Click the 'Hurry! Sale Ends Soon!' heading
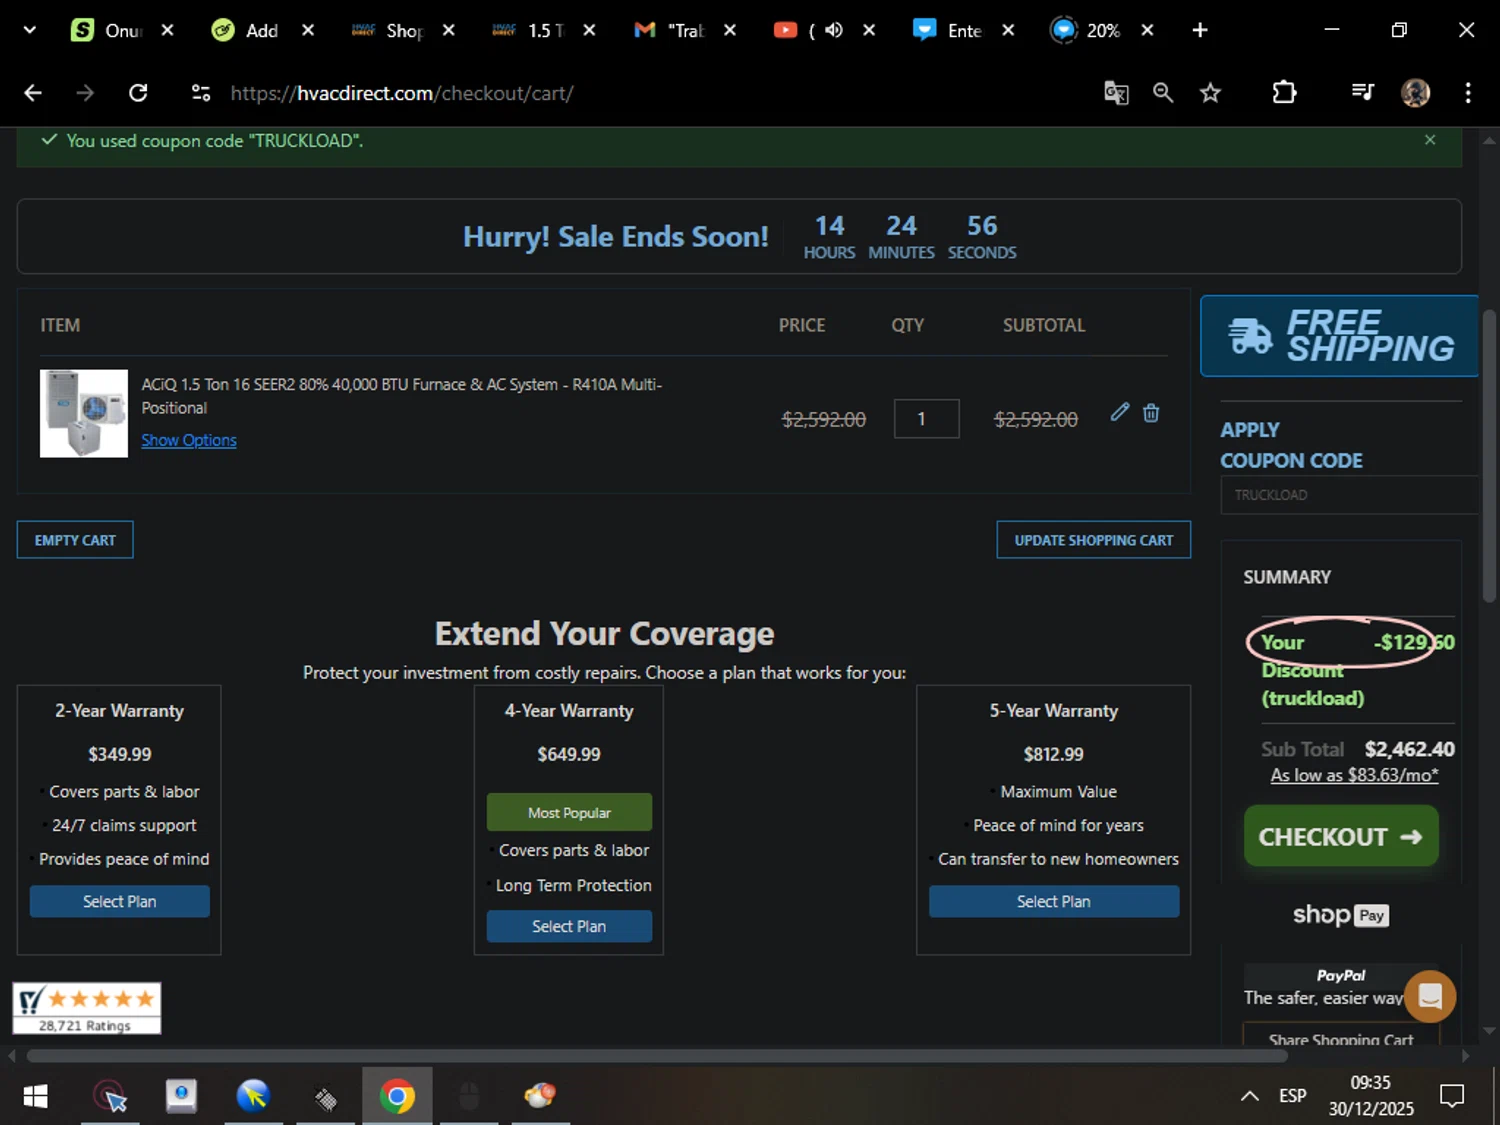This screenshot has height=1125, width=1500. (615, 237)
